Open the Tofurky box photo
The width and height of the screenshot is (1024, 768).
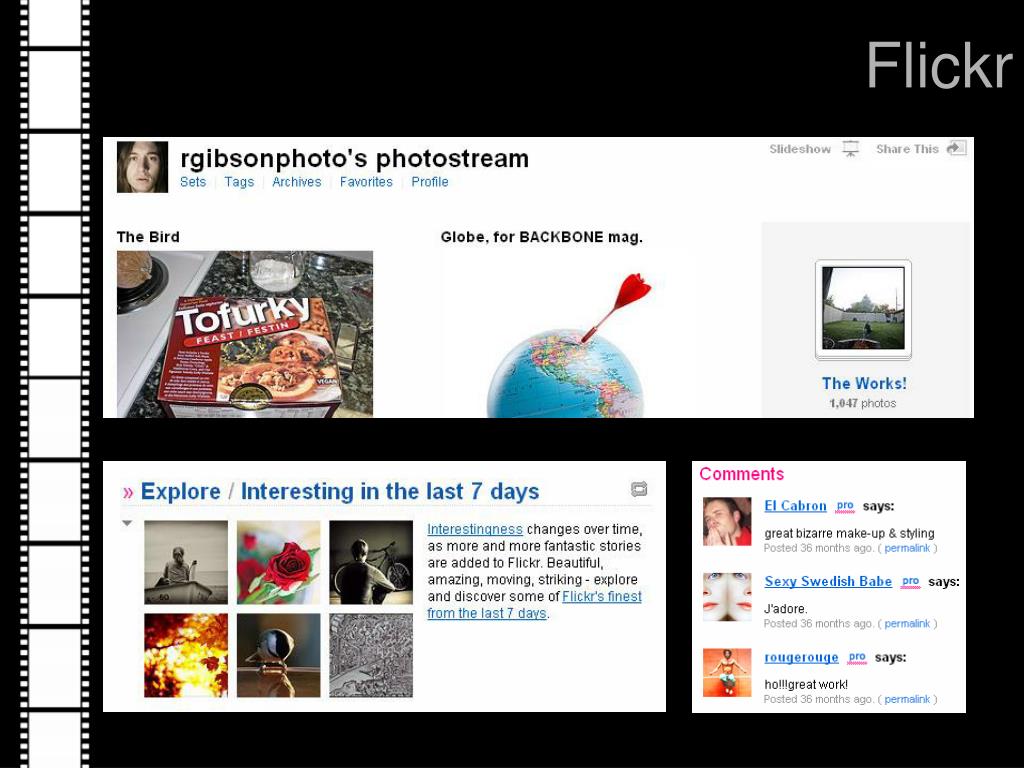[x=245, y=334]
